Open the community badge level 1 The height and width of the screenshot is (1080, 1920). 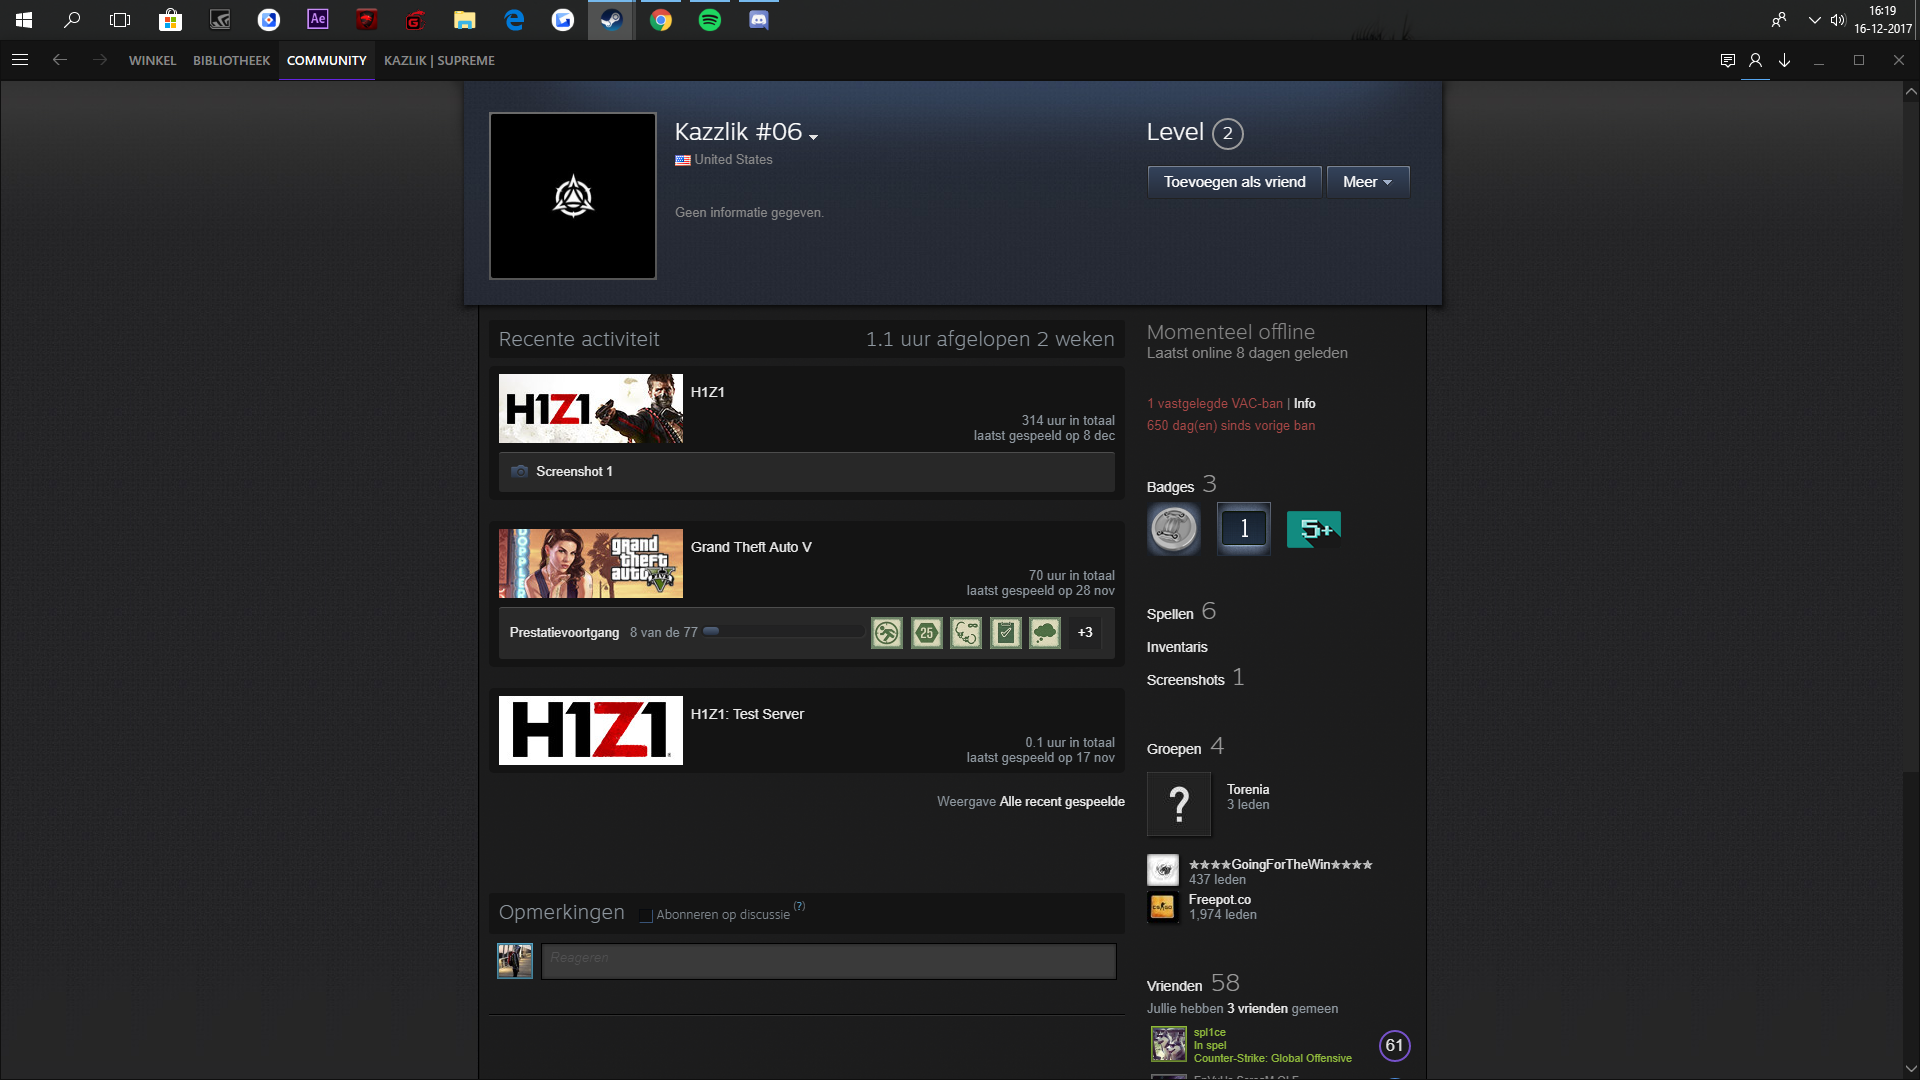tap(1243, 529)
